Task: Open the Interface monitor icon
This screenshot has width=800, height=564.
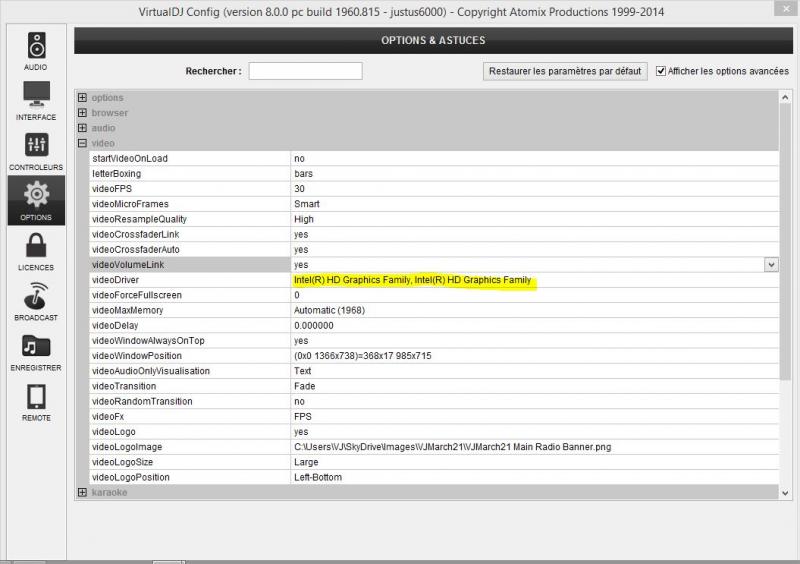Action: pyautogui.click(x=36, y=94)
